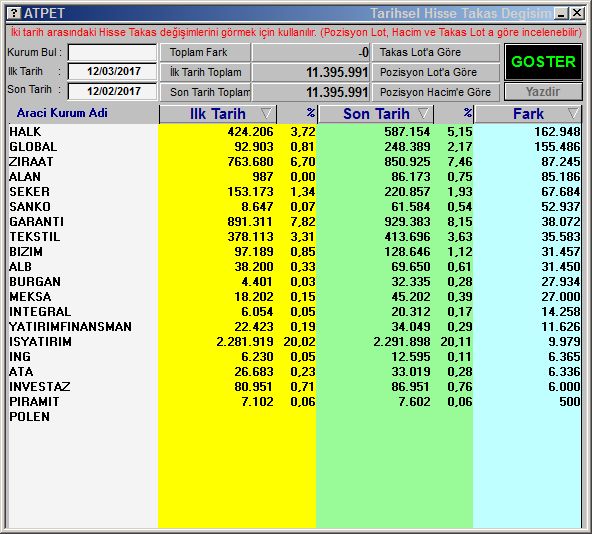Close the ATPET window
This screenshot has height=534, width=592.
coord(577,14)
